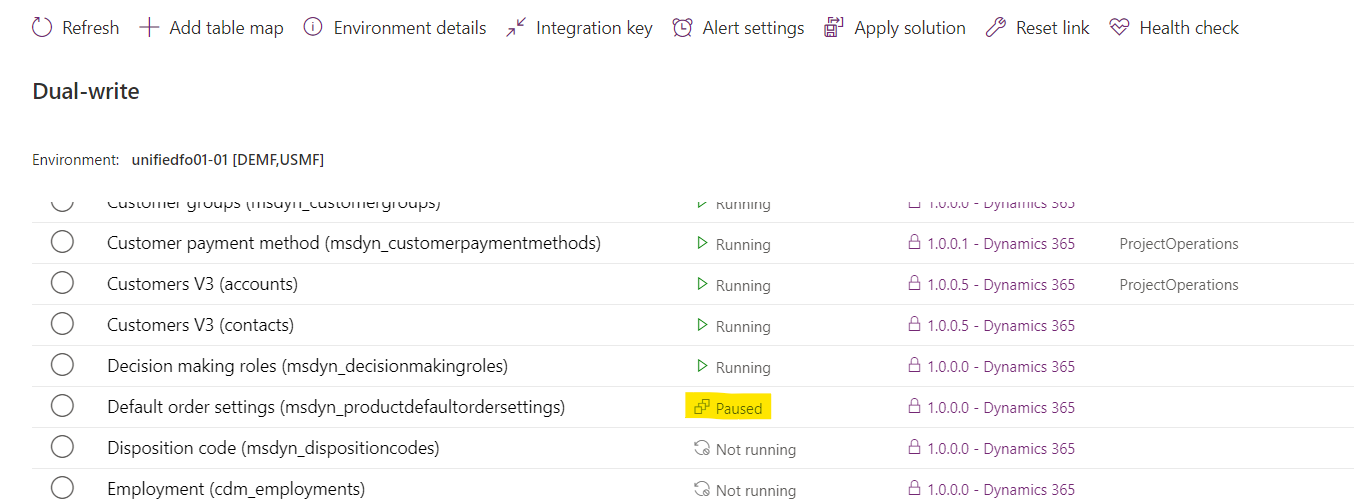Click the paused icon for Default order settings
Image resolution: width=1354 pixels, height=502 pixels.
click(x=702, y=407)
